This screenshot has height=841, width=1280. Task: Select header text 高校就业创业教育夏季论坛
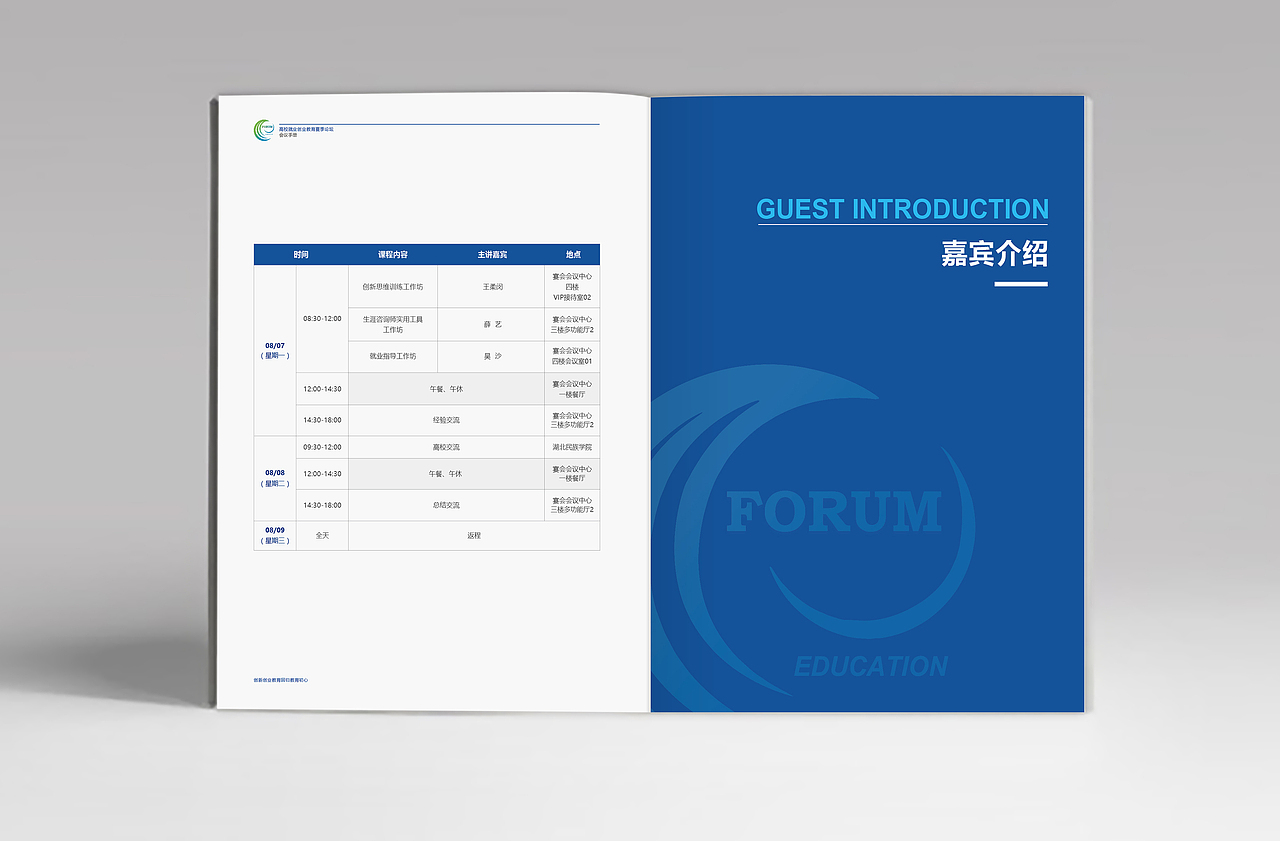(x=306, y=129)
